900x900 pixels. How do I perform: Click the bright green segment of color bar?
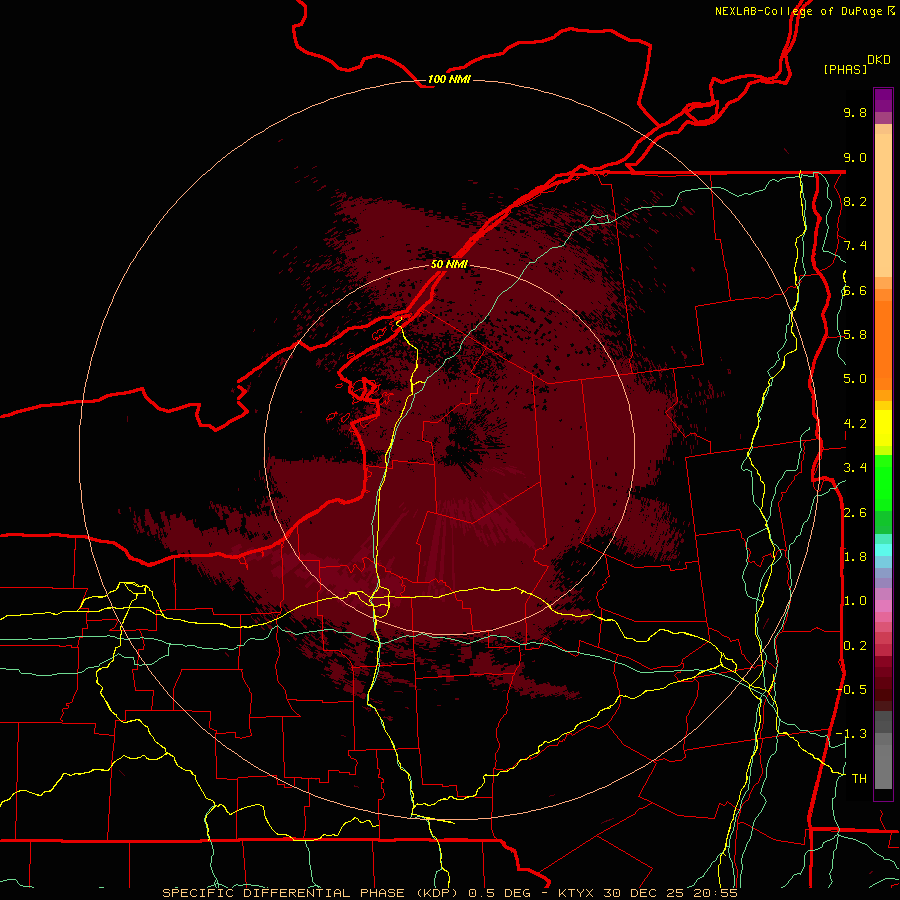883,482
